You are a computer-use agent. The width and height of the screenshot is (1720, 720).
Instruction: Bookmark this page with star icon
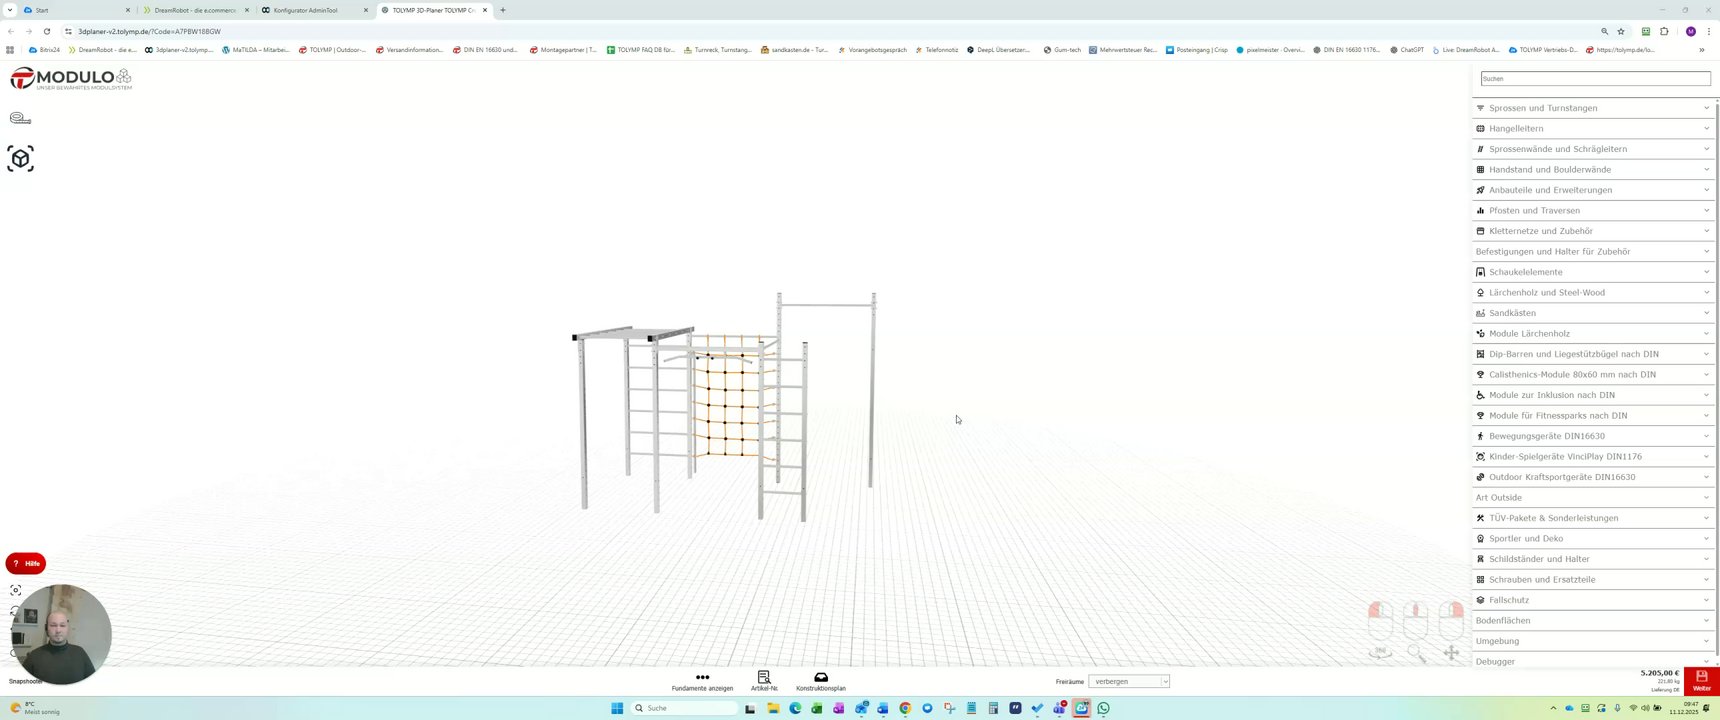1621,31
